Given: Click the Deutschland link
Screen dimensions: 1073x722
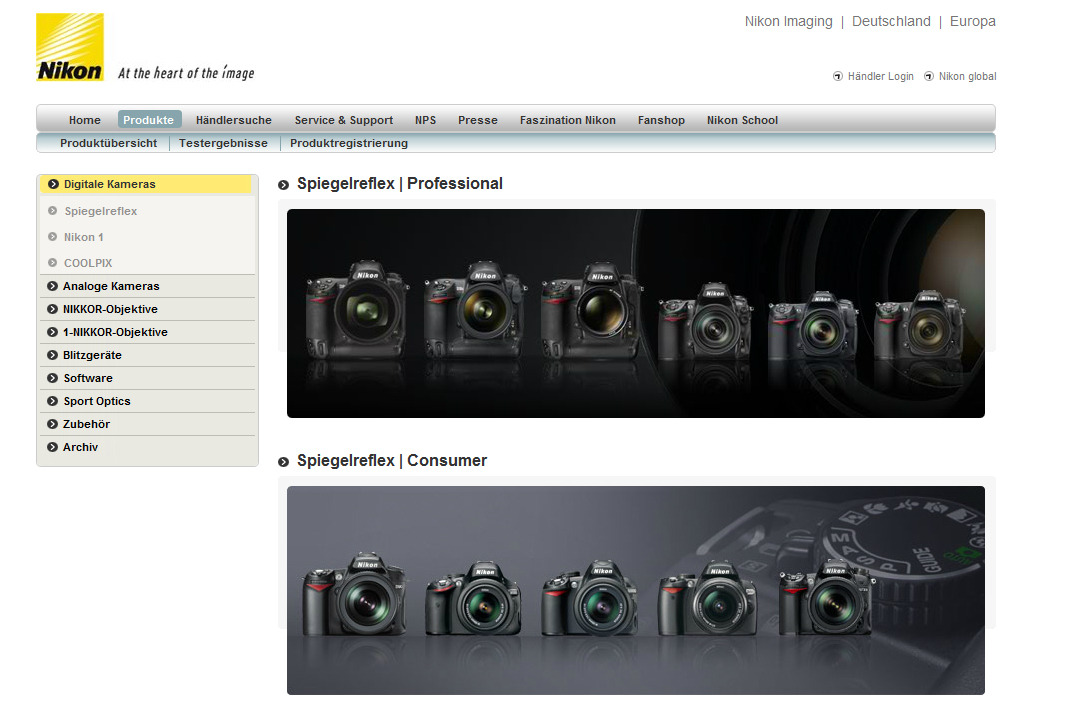Looking at the screenshot, I should [891, 21].
